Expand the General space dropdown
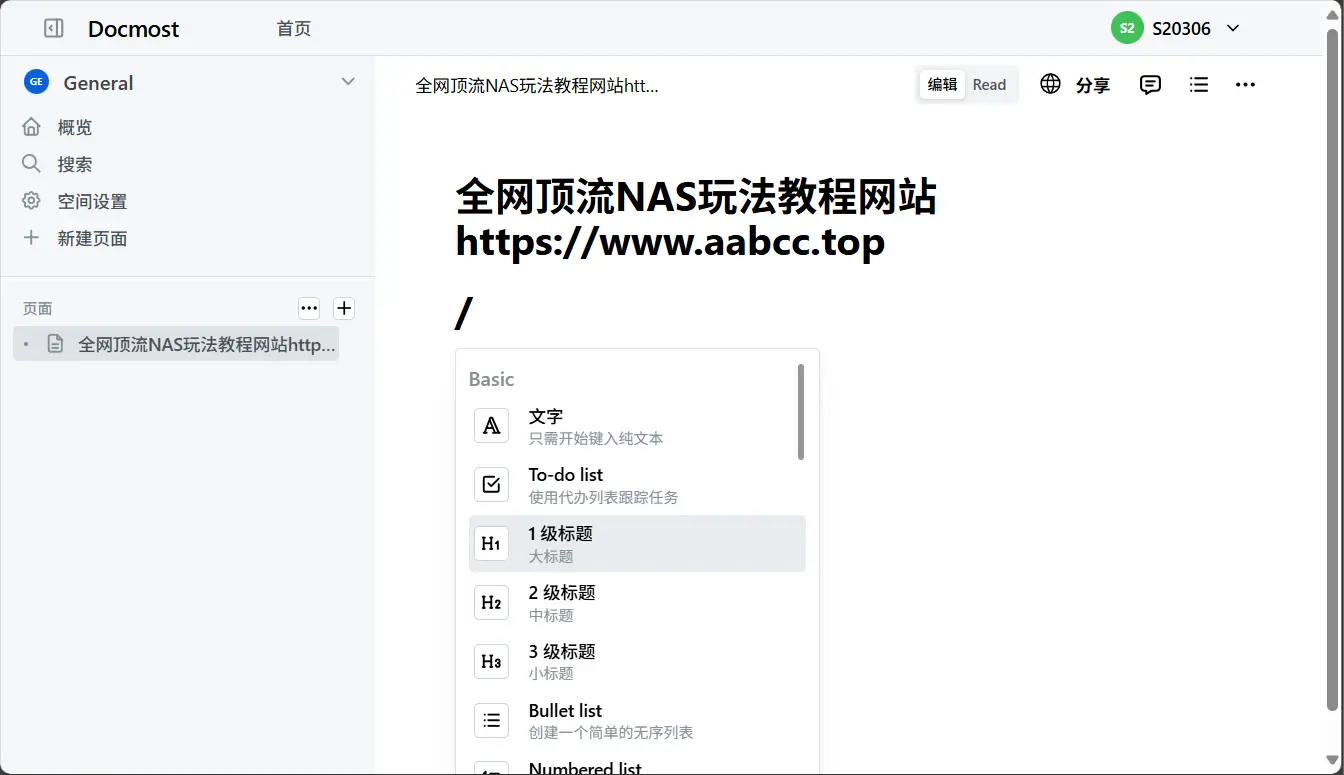This screenshot has width=1344, height=775. tap(348, 82)
